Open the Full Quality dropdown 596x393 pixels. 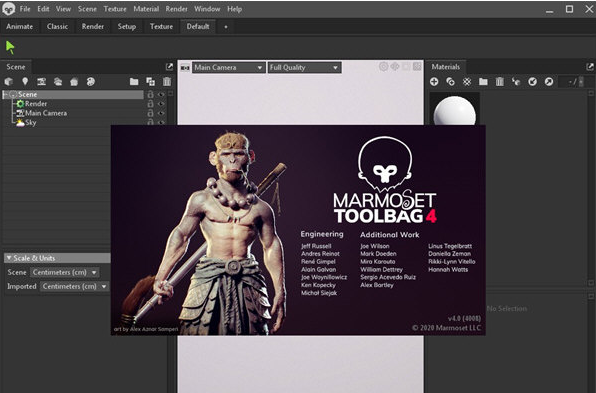click(x=304, y=68)
